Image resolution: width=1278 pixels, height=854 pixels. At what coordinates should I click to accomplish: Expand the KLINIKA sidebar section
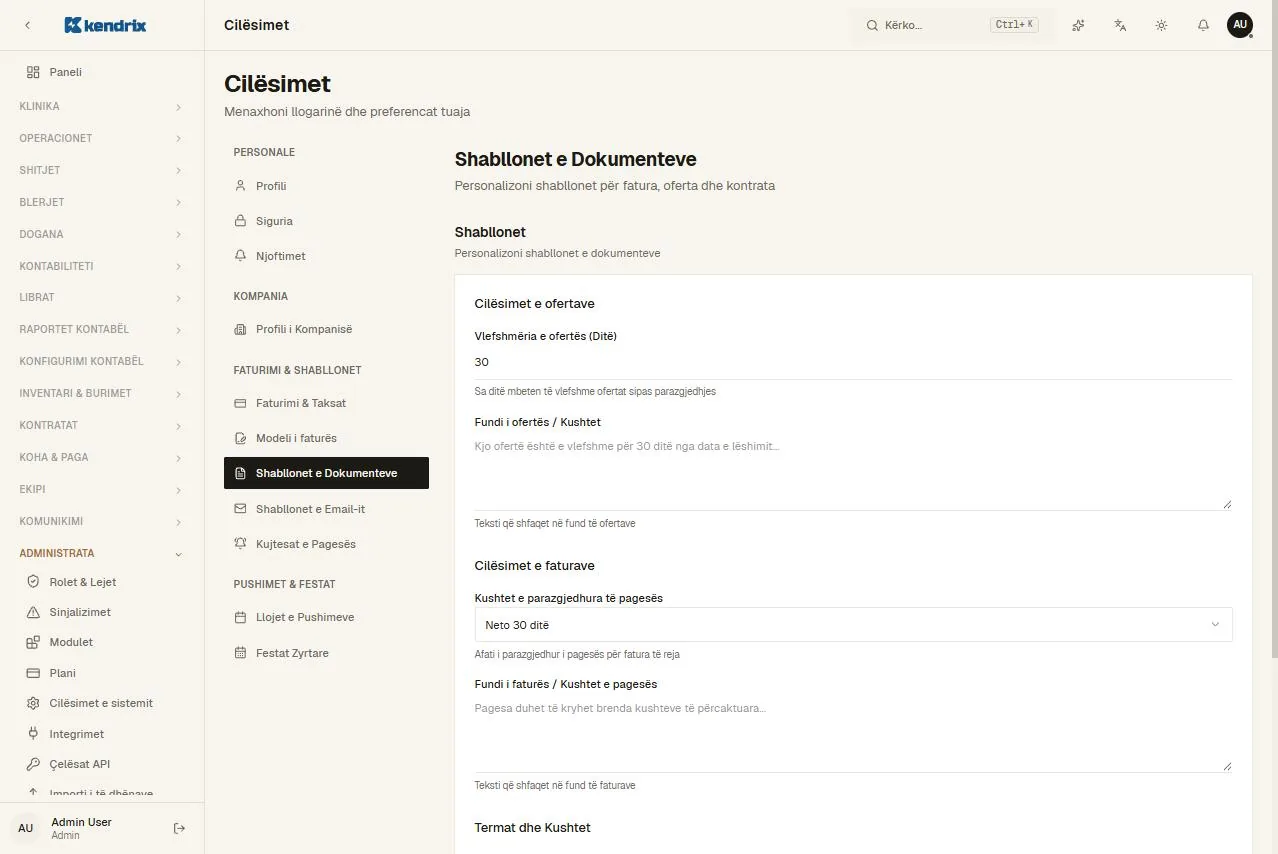(x=102, y=106)
